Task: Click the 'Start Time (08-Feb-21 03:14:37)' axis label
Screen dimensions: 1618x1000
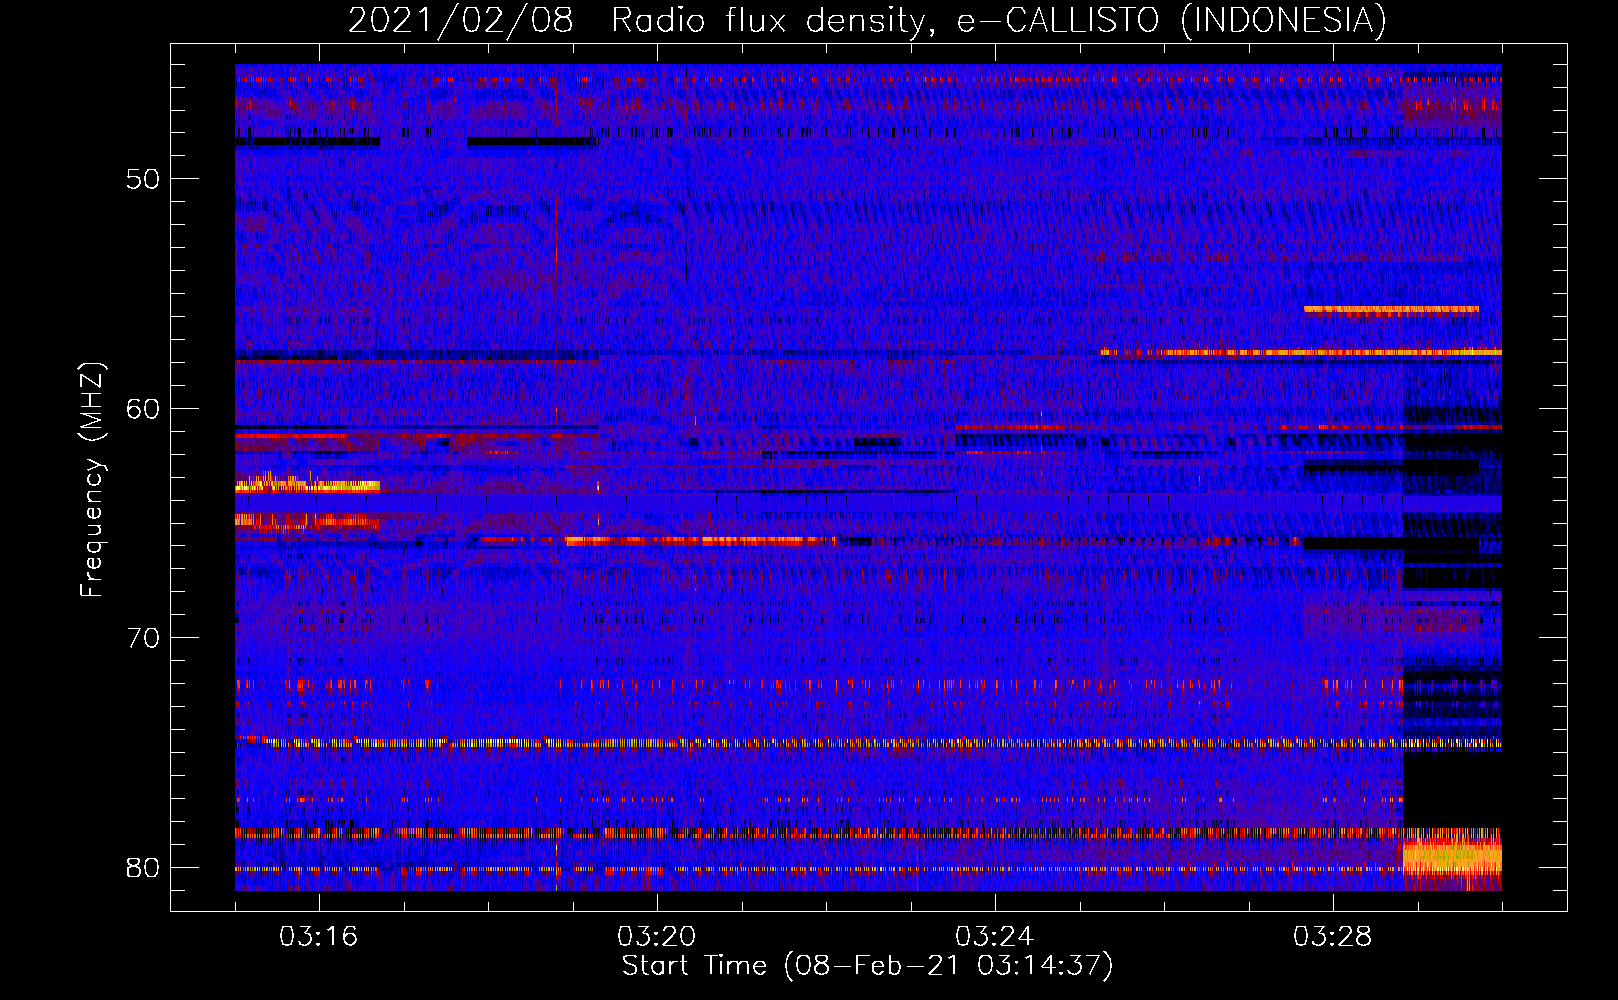Action: (x=867, y=966)
